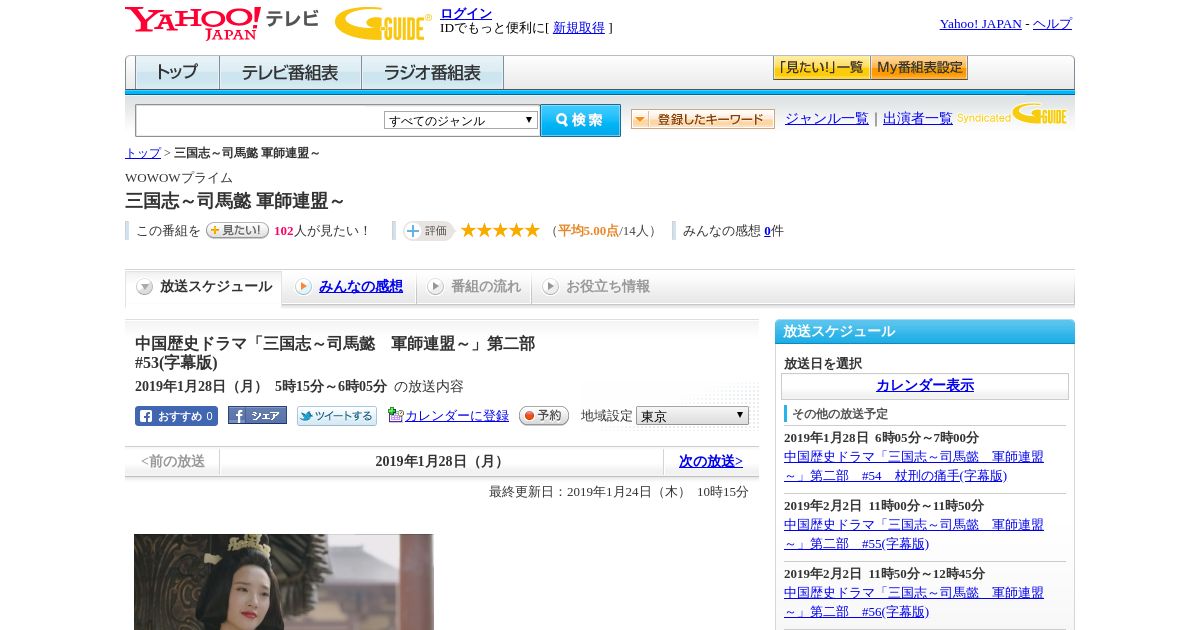Click the Facebook おすすめ button
Image resolution: width=1200 pixels, height=630 pixels.
click(x=176, y=416)
